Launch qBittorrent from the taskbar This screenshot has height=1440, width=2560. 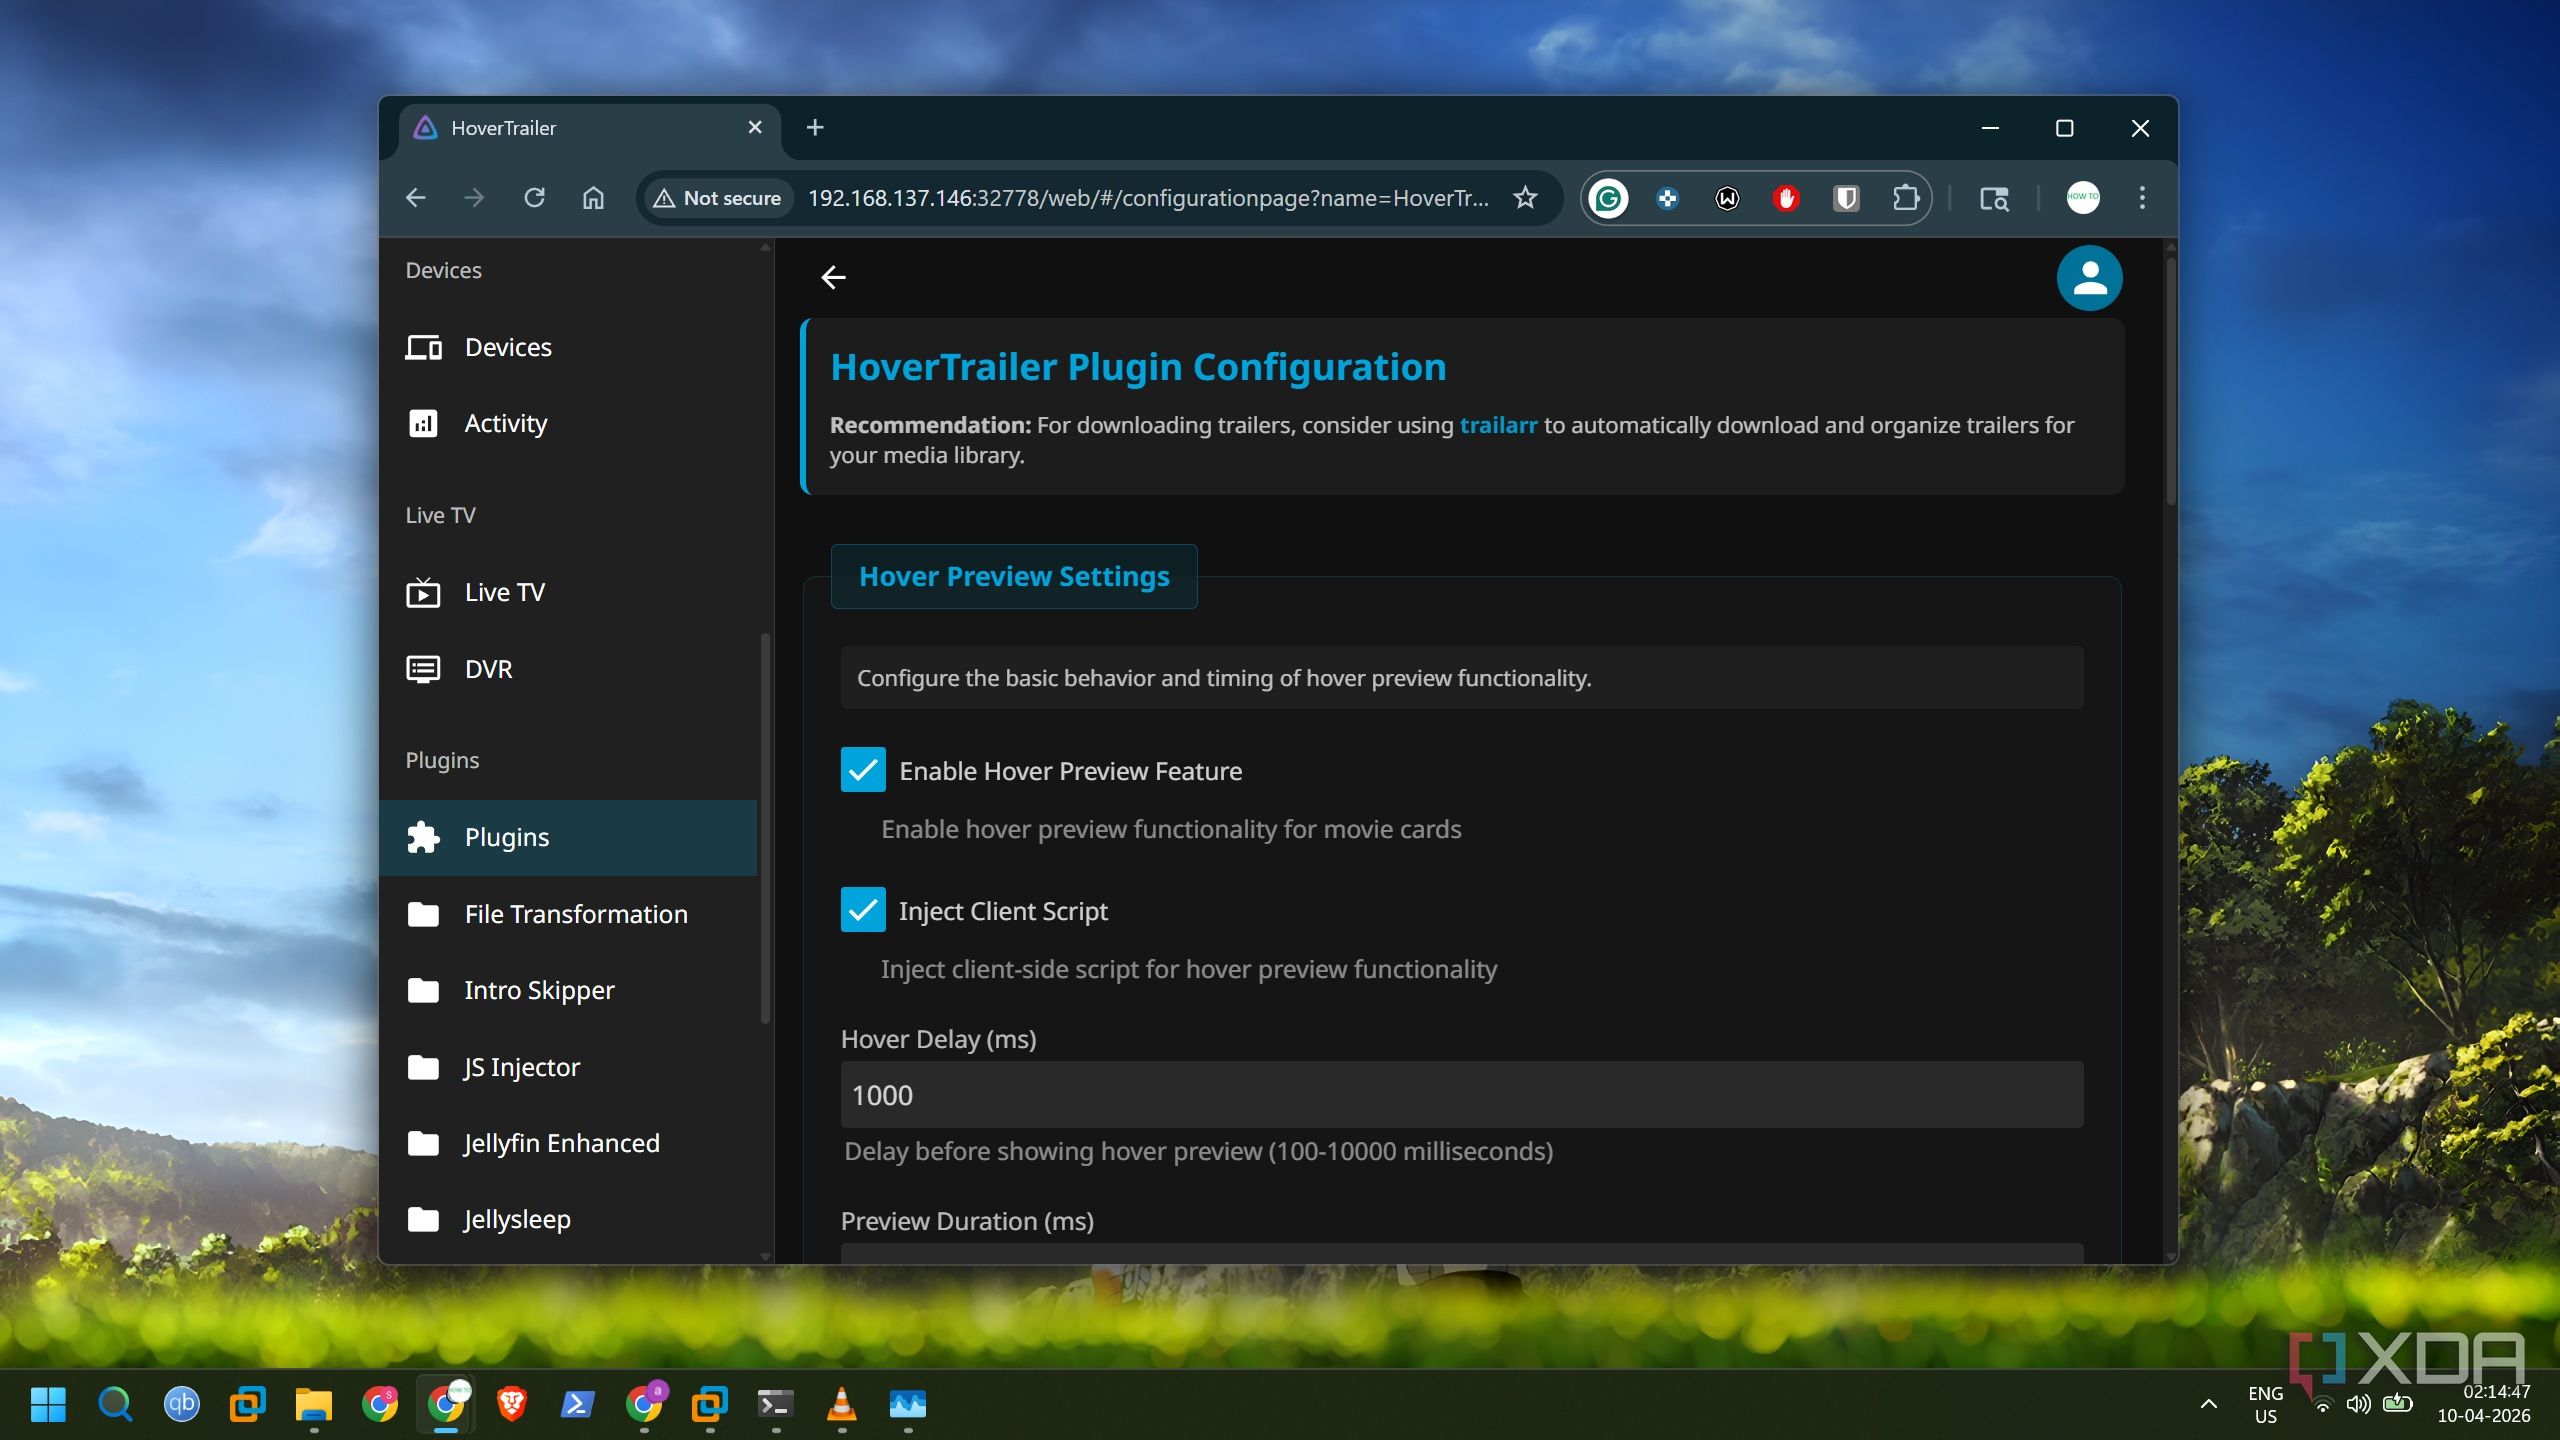181,1404
